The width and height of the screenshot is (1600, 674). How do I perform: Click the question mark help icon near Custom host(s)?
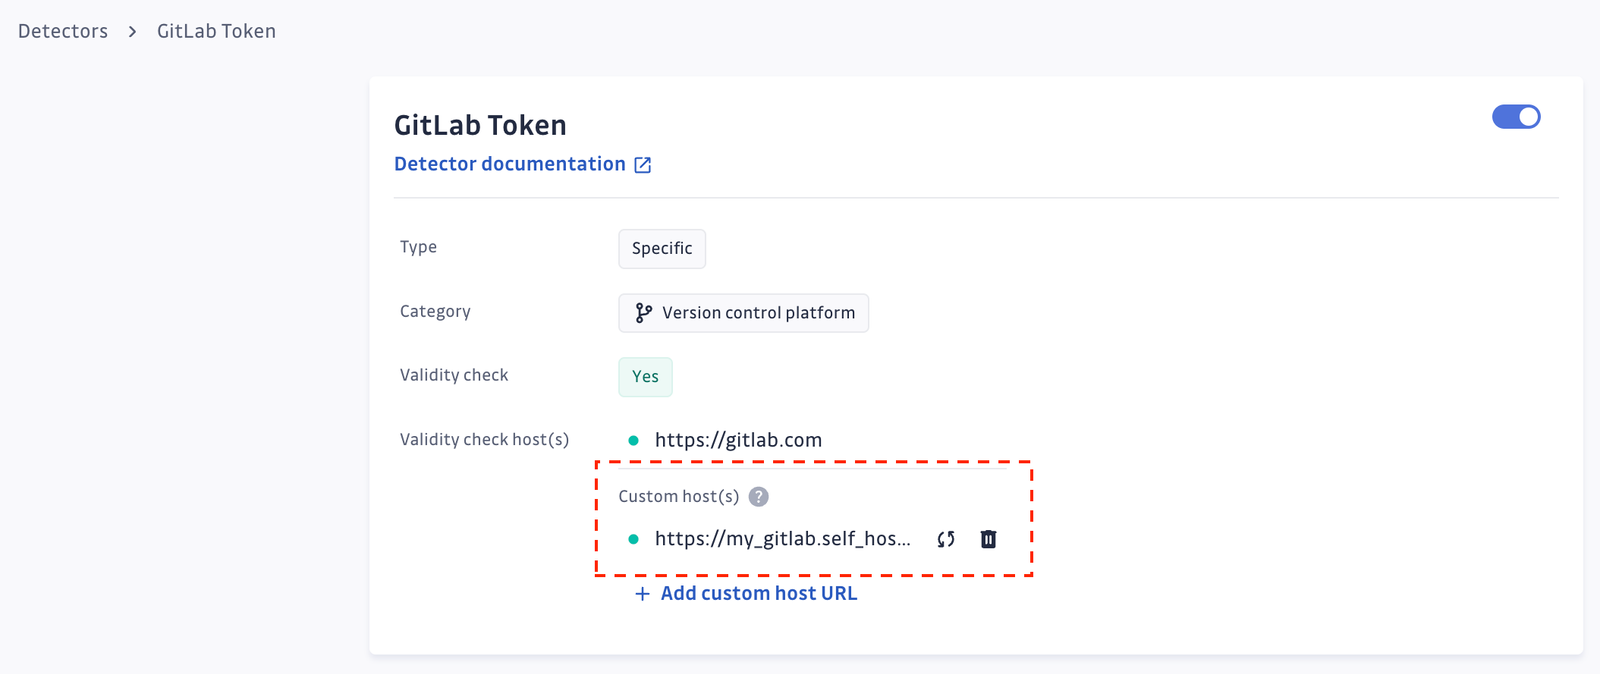(759, 496)
